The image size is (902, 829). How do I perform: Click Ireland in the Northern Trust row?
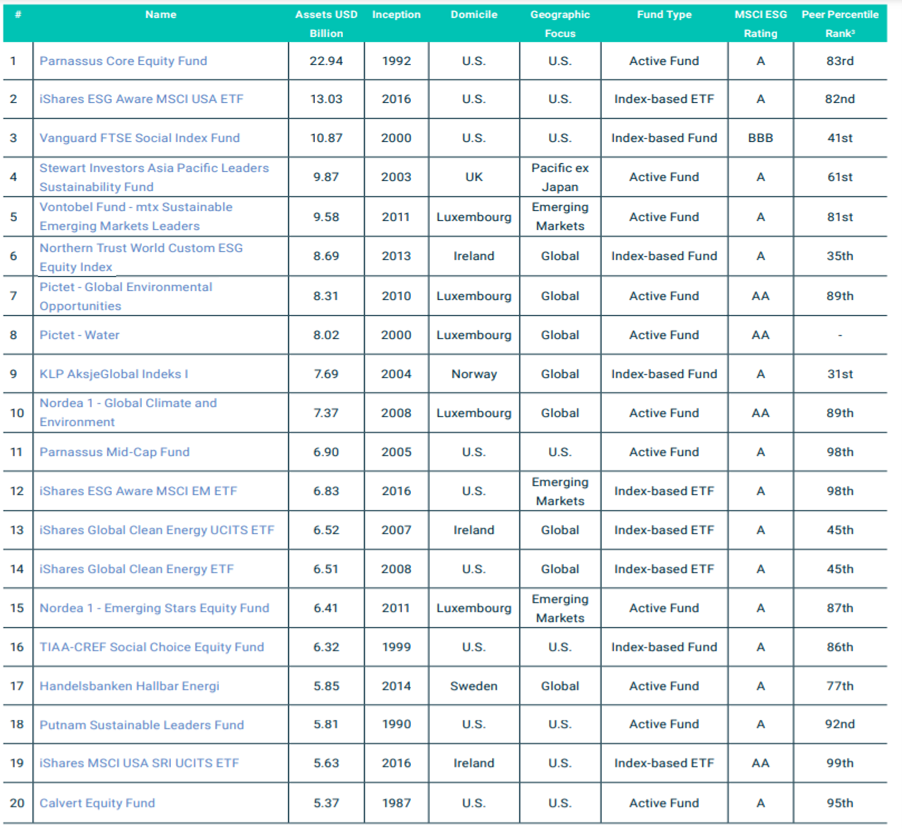(x=474, y=256)
